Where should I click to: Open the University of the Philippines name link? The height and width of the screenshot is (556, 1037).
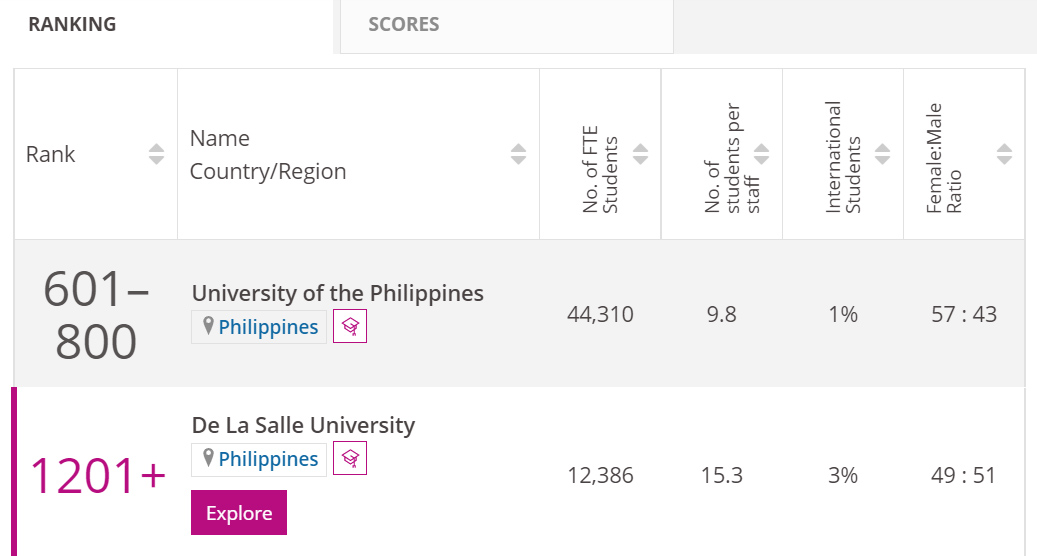(337, 293)
